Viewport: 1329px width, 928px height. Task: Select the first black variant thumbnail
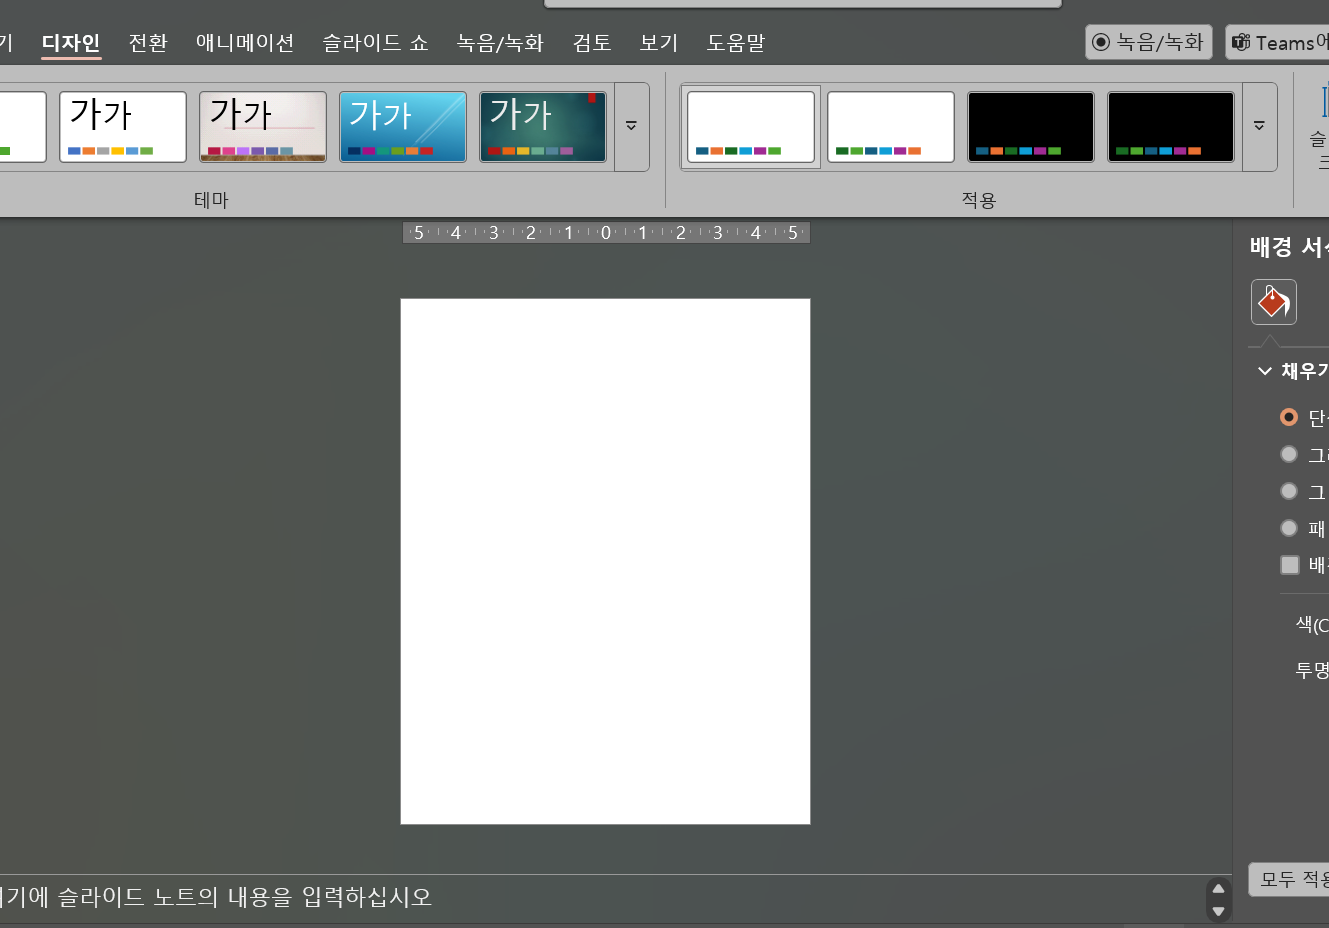click(1031, 127)
